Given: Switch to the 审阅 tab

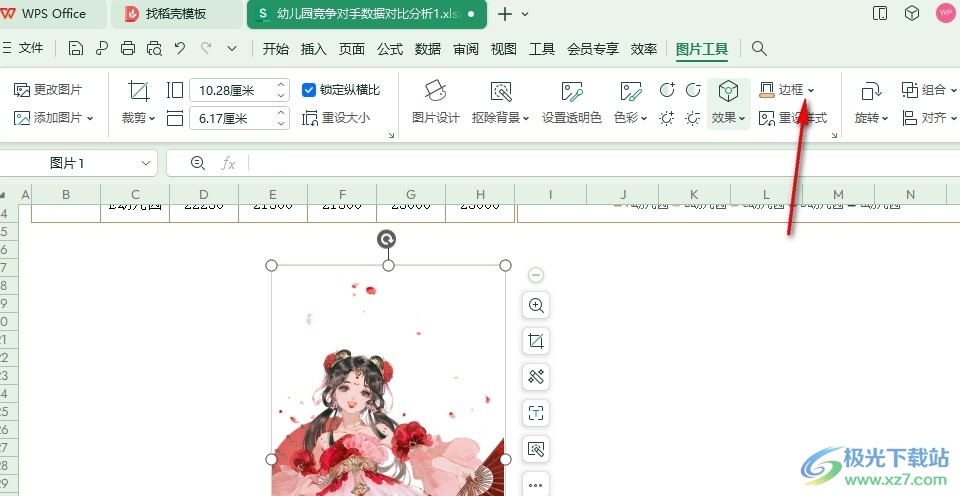Looking at the screenshot, I should point(465,49).
